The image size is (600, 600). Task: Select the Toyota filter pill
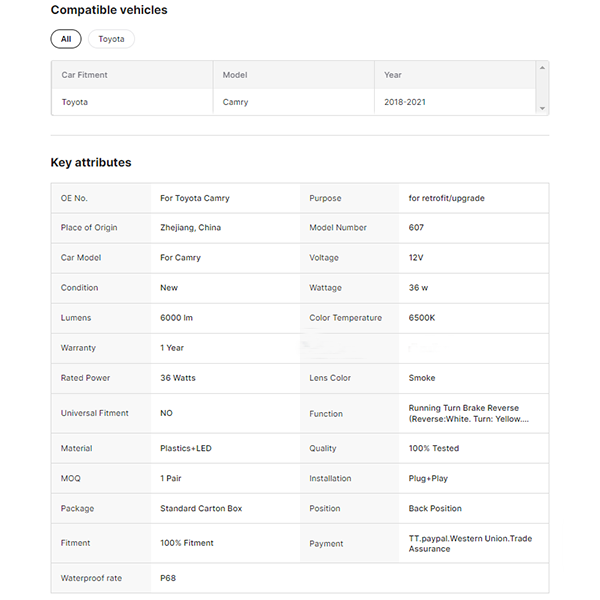point(111,39)
